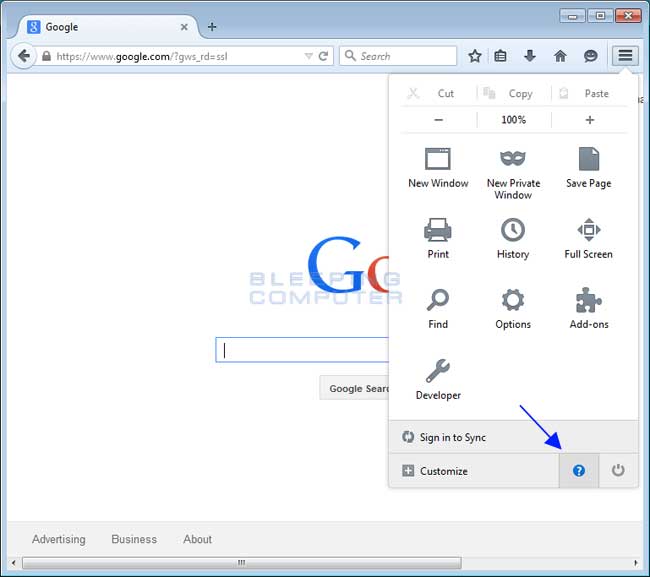Screen dimensions: 650x577
Task: Open the new tab plus button
Action: [x=212, y=27]
